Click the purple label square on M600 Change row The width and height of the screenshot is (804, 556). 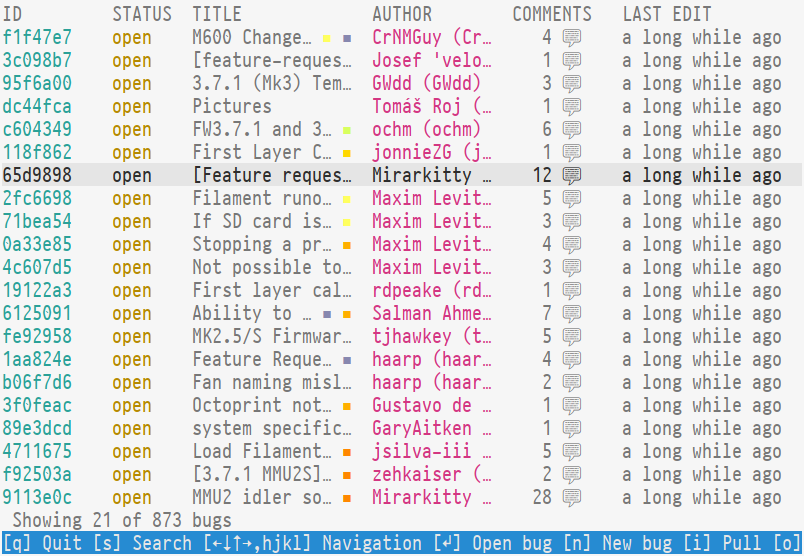(x=347, y=38)
